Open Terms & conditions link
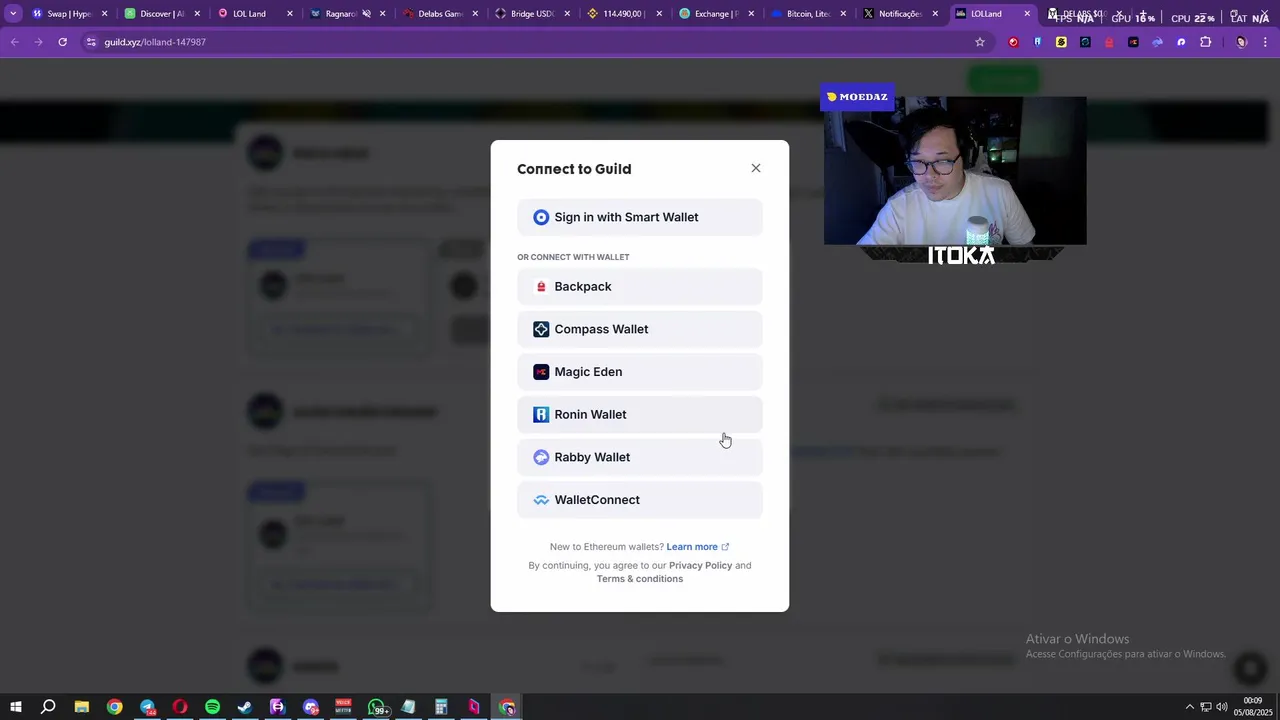1280x720 pixels. pyautogui.click(x=640, y=579)
